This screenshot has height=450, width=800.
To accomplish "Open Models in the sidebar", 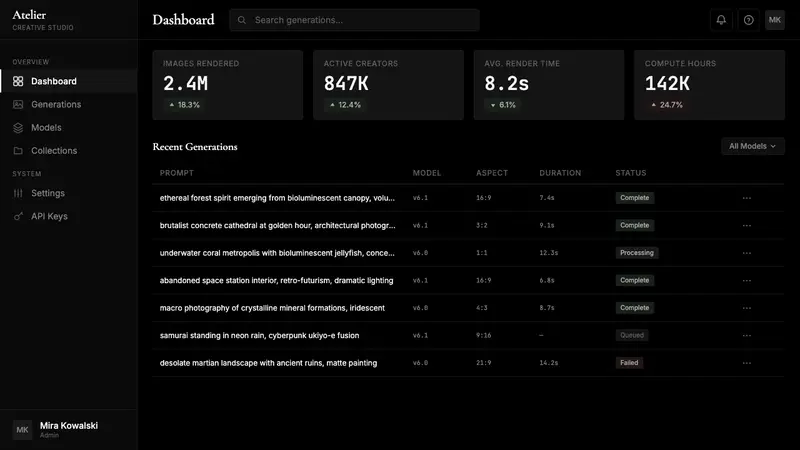I will (x=69, y=128).
